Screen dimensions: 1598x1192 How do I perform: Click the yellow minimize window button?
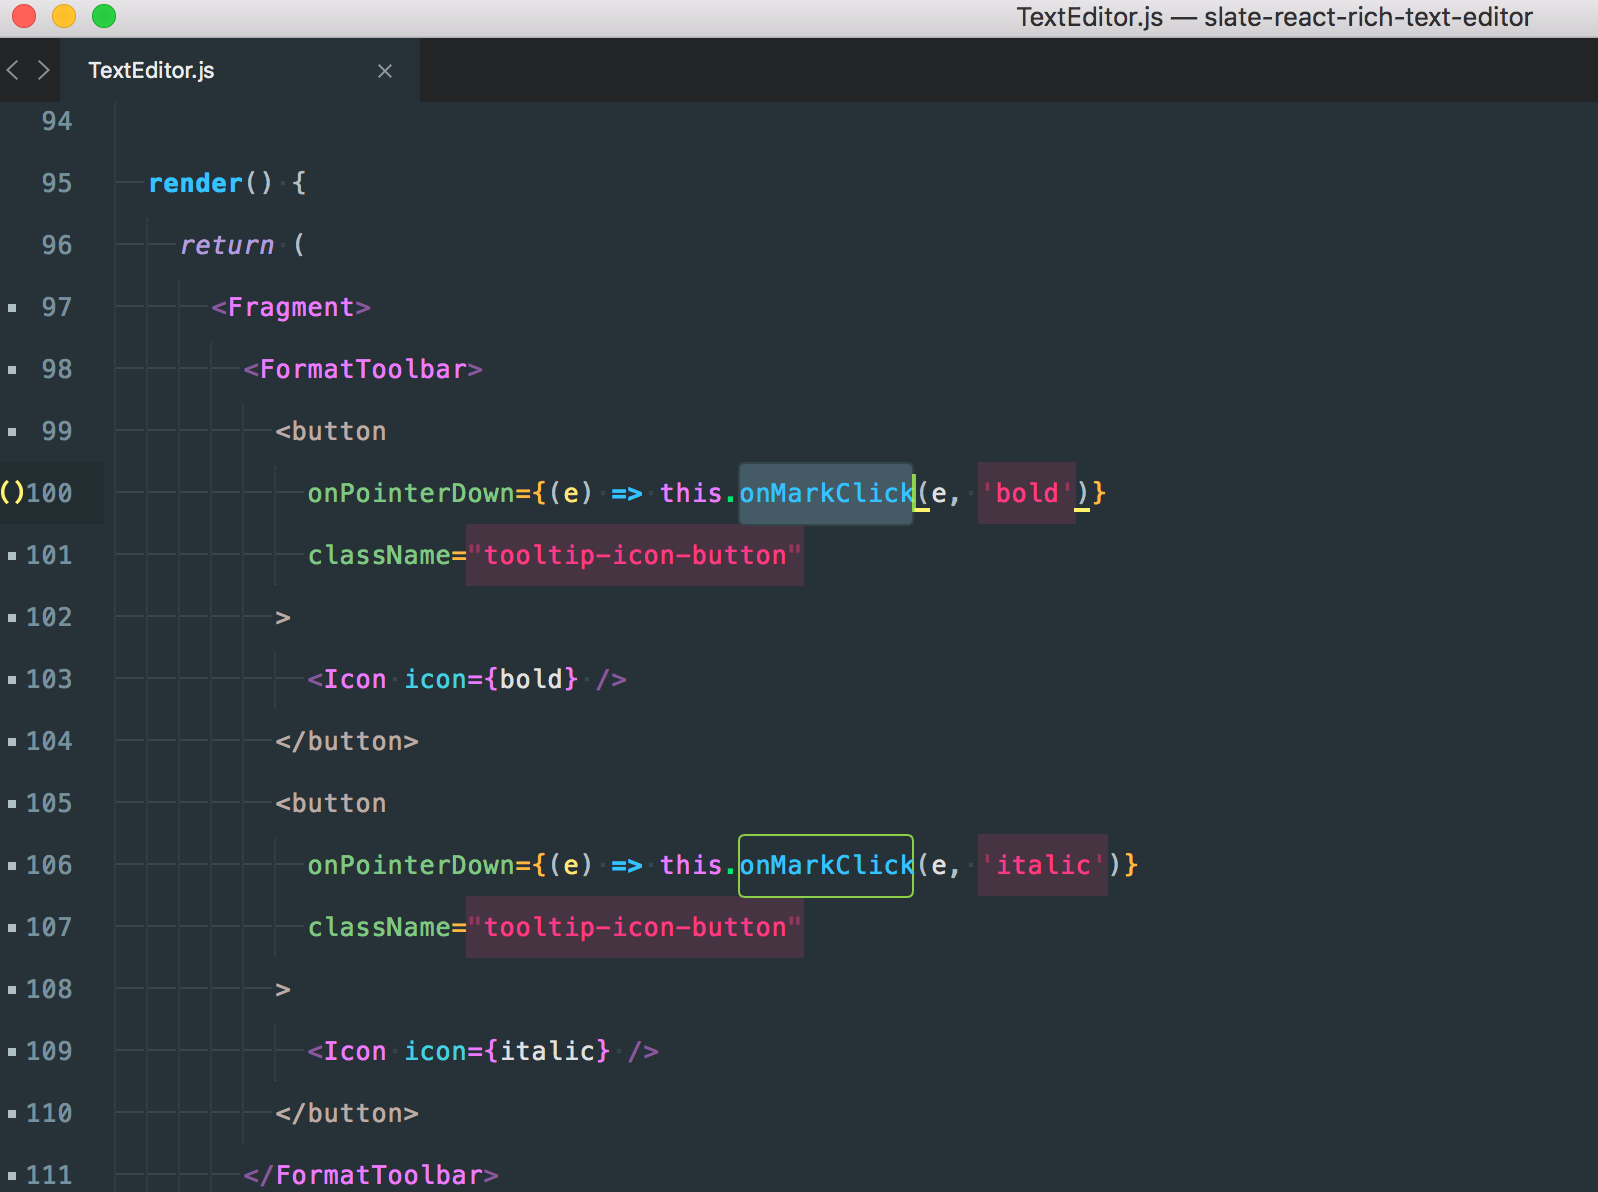[x=63, y=16]
